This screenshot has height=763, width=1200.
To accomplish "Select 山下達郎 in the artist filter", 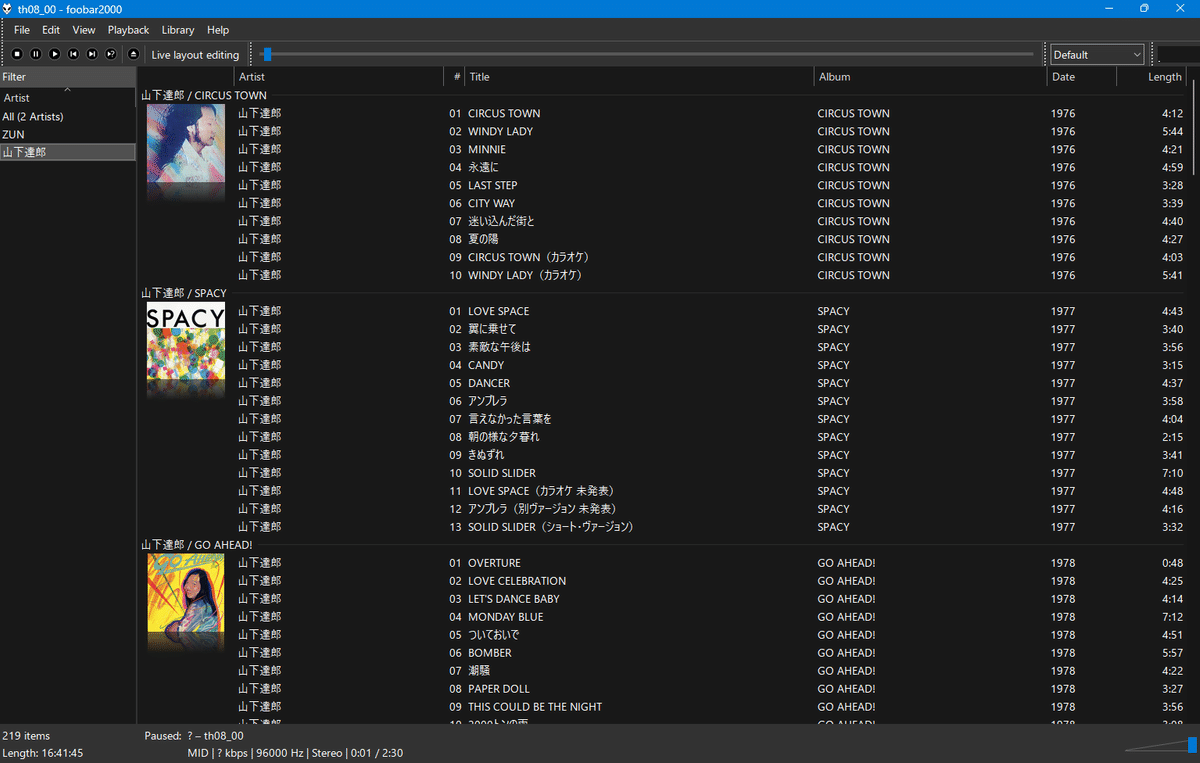I will click(x=68, y=152).
